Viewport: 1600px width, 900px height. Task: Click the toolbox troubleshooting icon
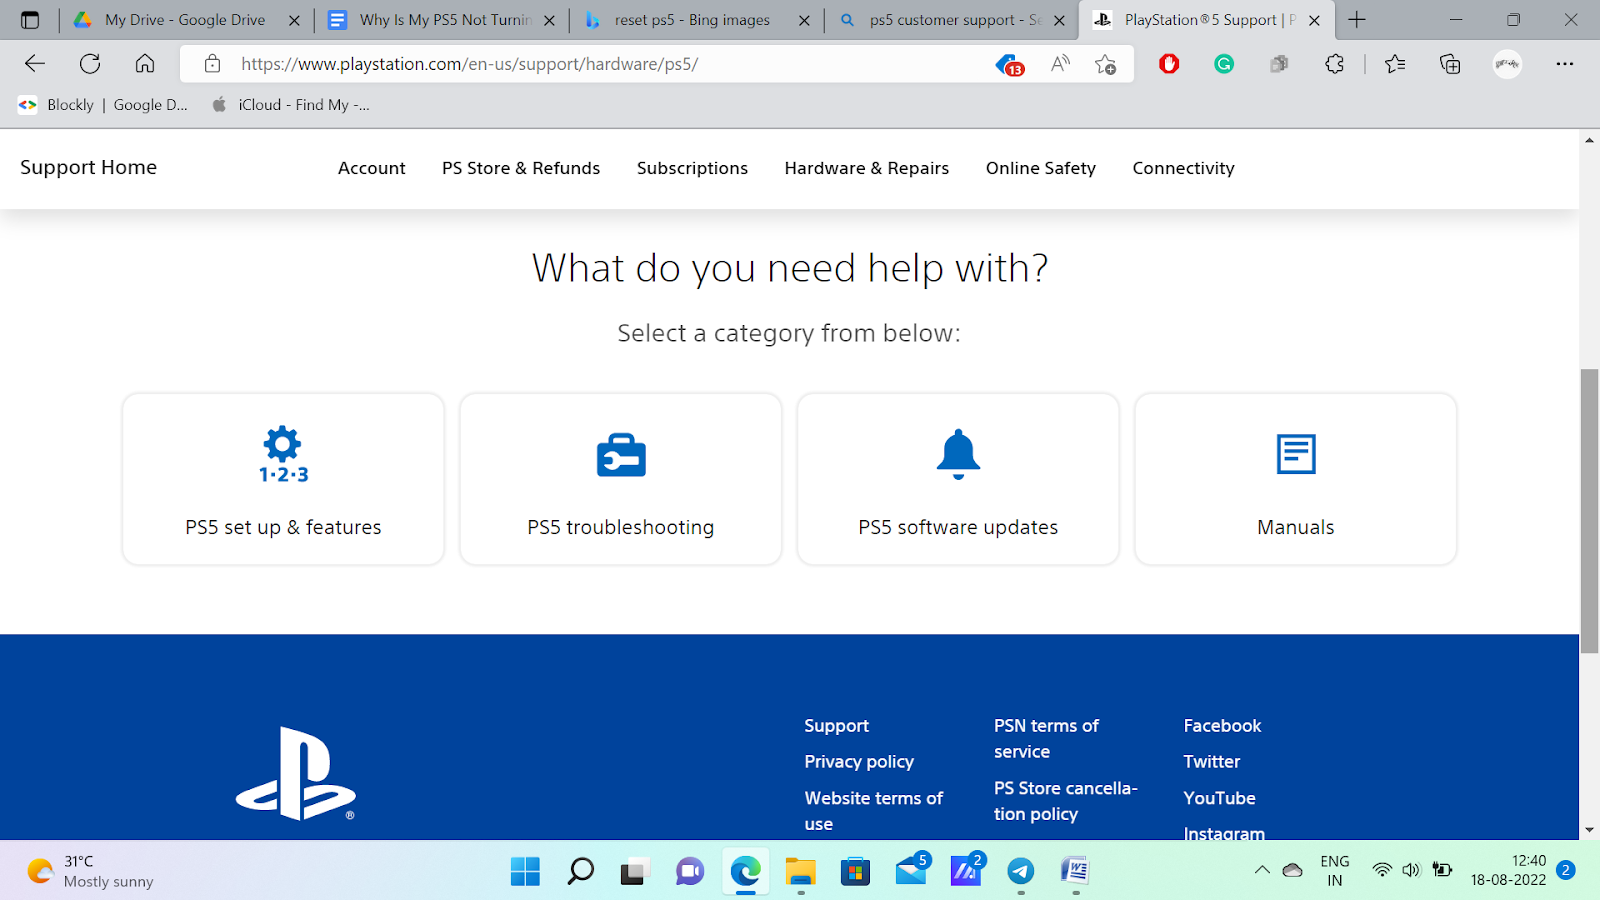pos(621,455)
